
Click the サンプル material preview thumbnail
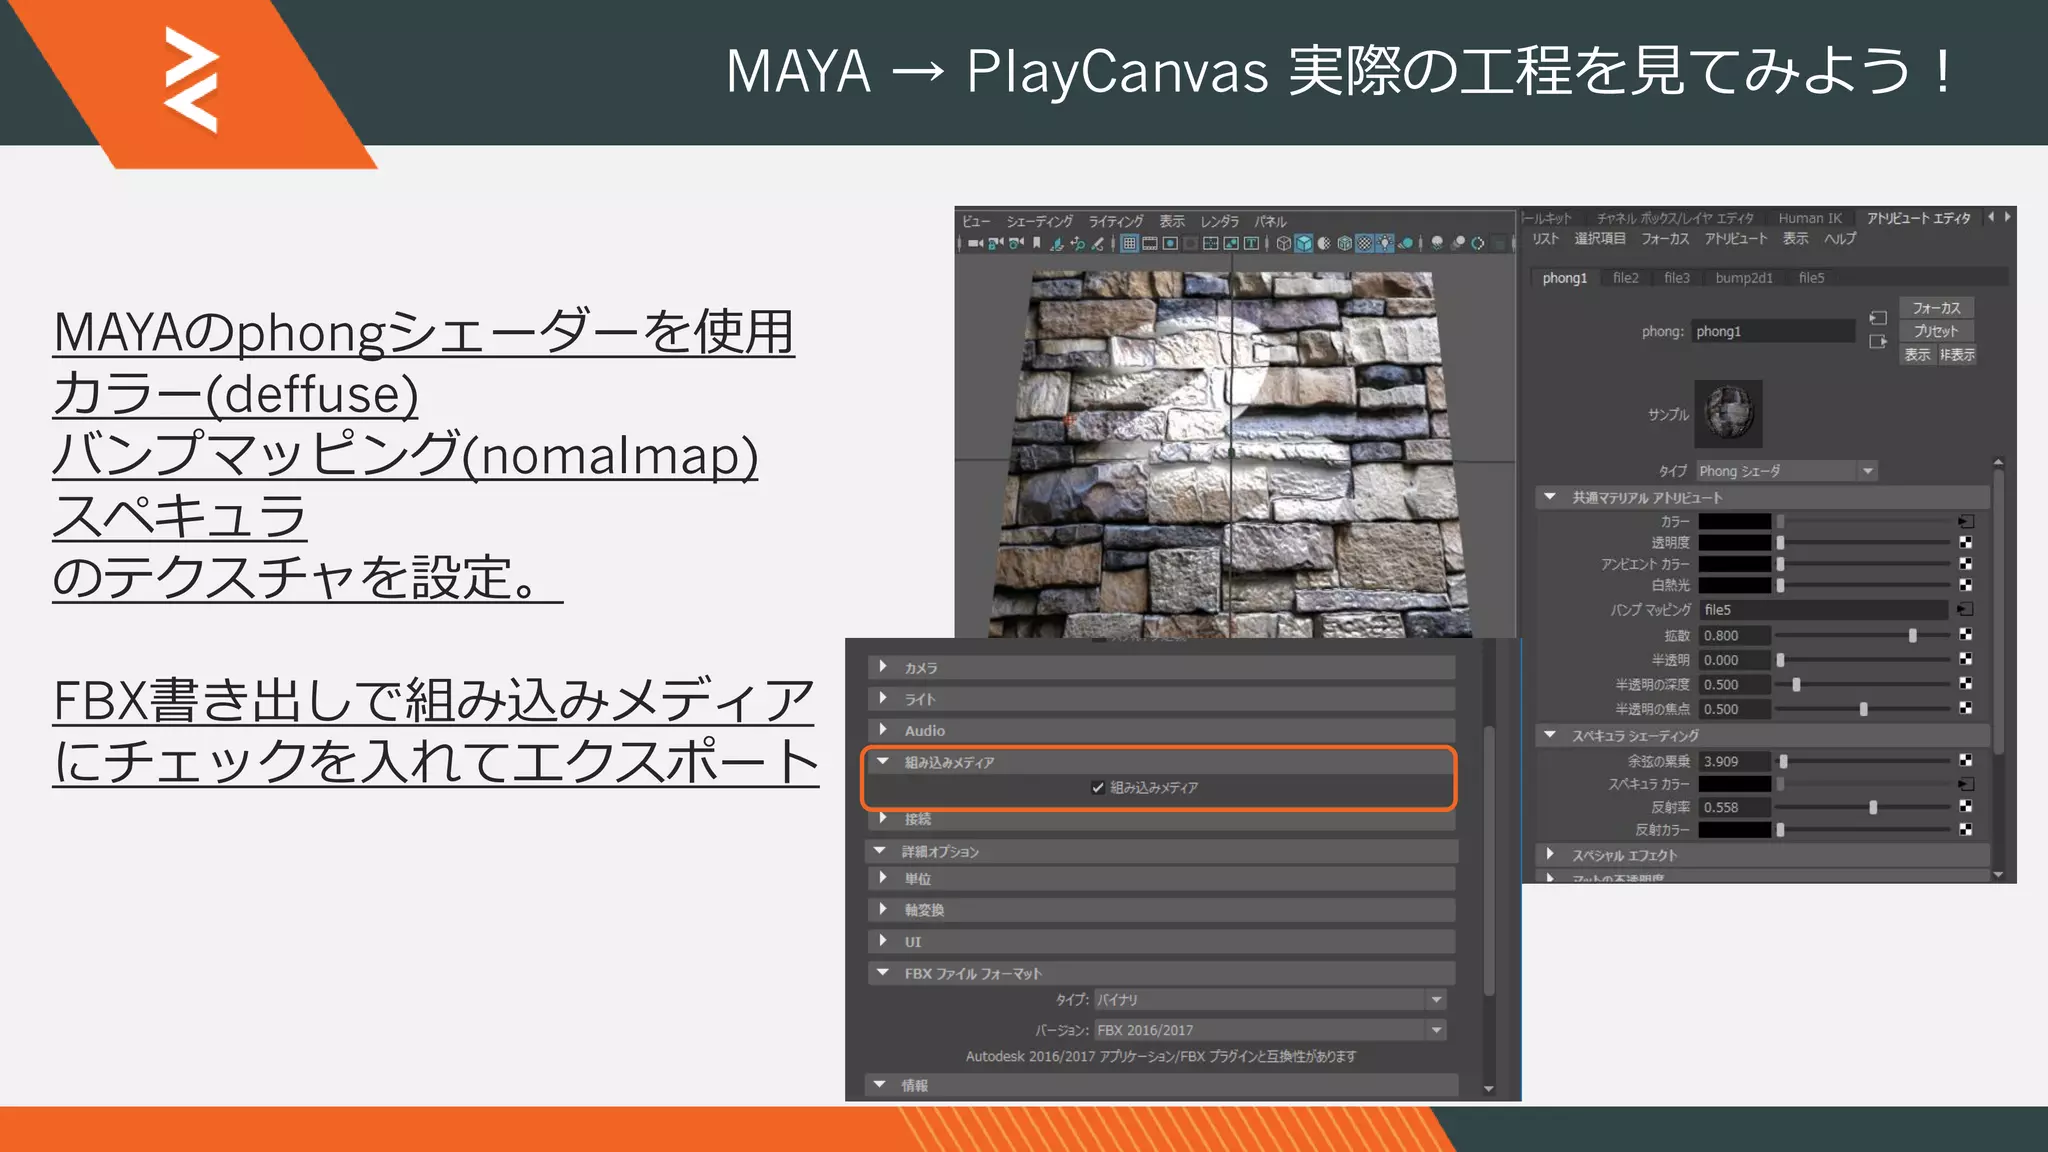1728,413
